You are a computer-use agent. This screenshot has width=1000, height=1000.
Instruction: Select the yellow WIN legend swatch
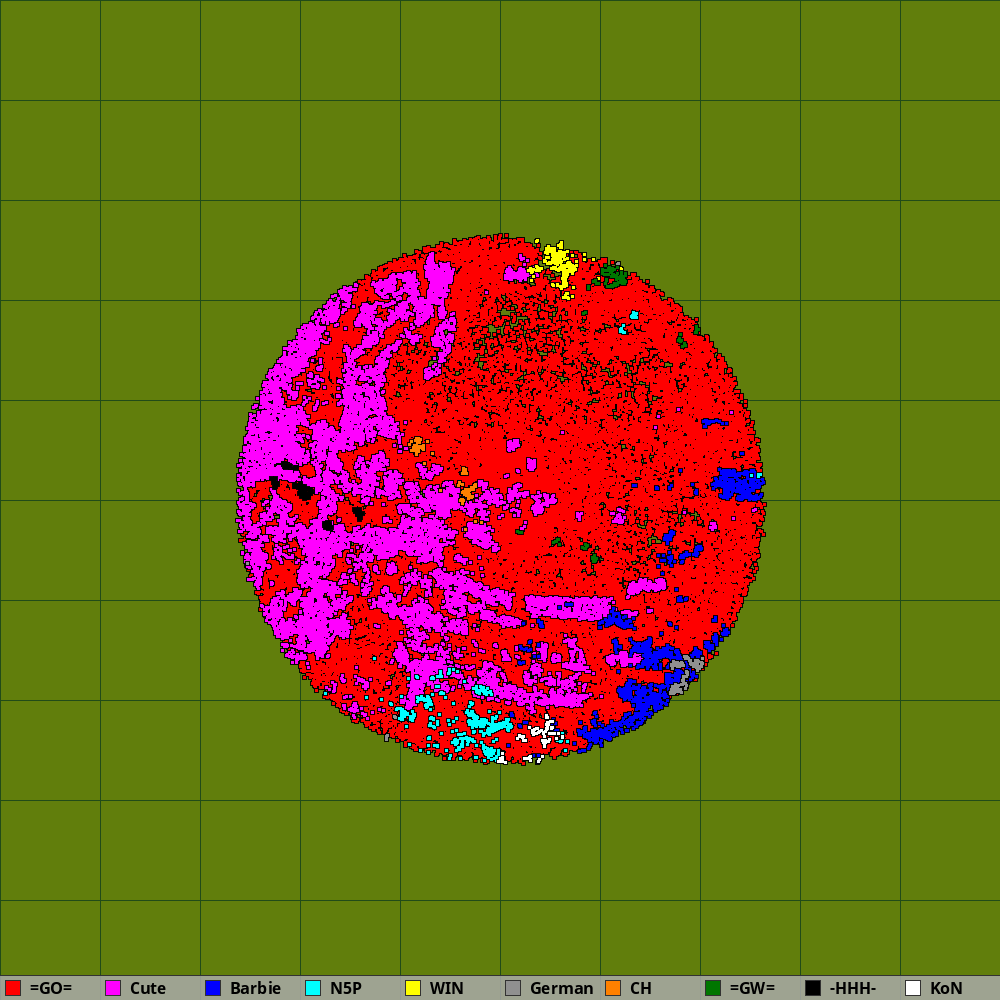click(x=413, y=988)
